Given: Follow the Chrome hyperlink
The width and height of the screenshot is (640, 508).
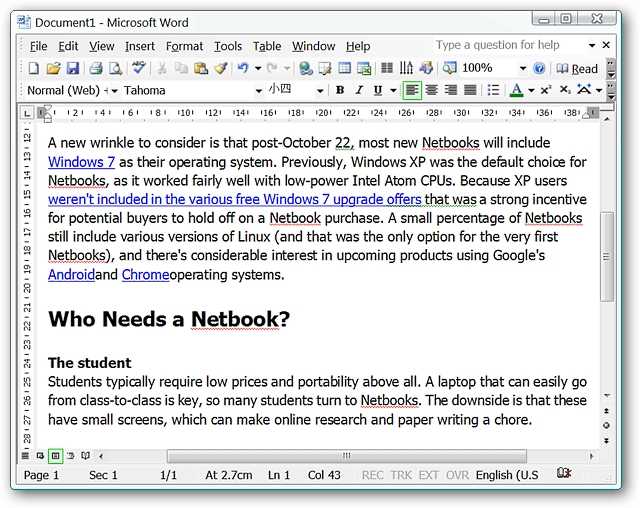Looking at the screenshot, I should click(x=145, y=275).
